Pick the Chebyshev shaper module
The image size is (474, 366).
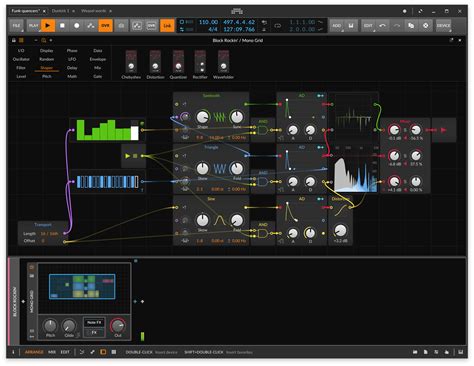click(x=131, y=65)
